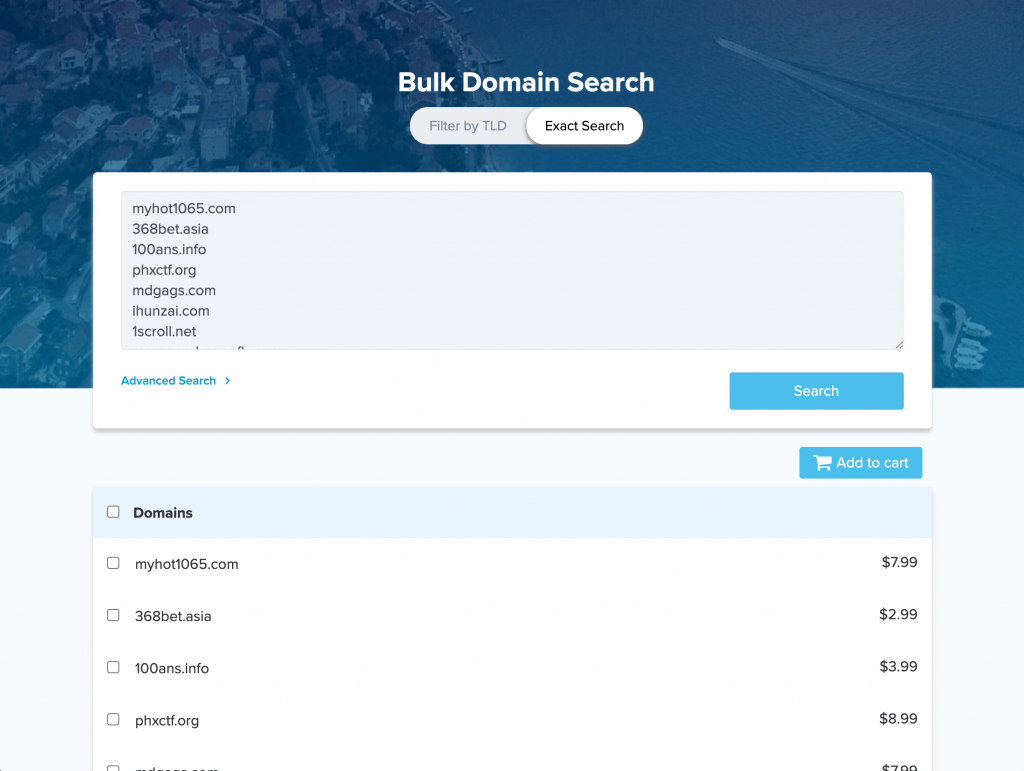
Task: Select the 100ans.info checkbox
Action: coord(113,667)
